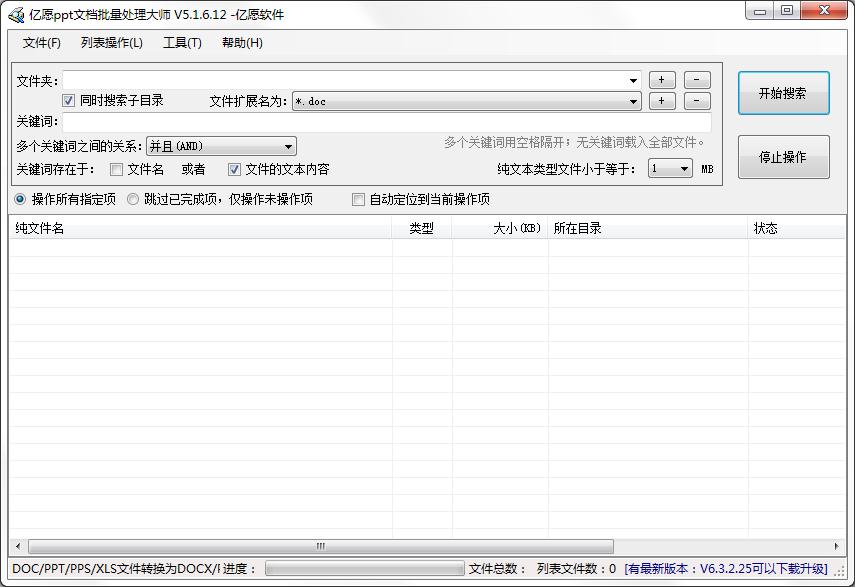Image resolution: width=855 pixels, height=587 pixels.
Task: Open the 工具(T) menu
Action: tap(182, 43)
